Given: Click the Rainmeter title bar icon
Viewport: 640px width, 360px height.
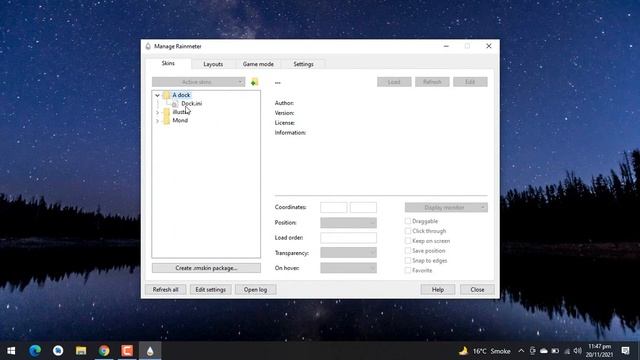Looking at the screenshot, I should point(148,46).
